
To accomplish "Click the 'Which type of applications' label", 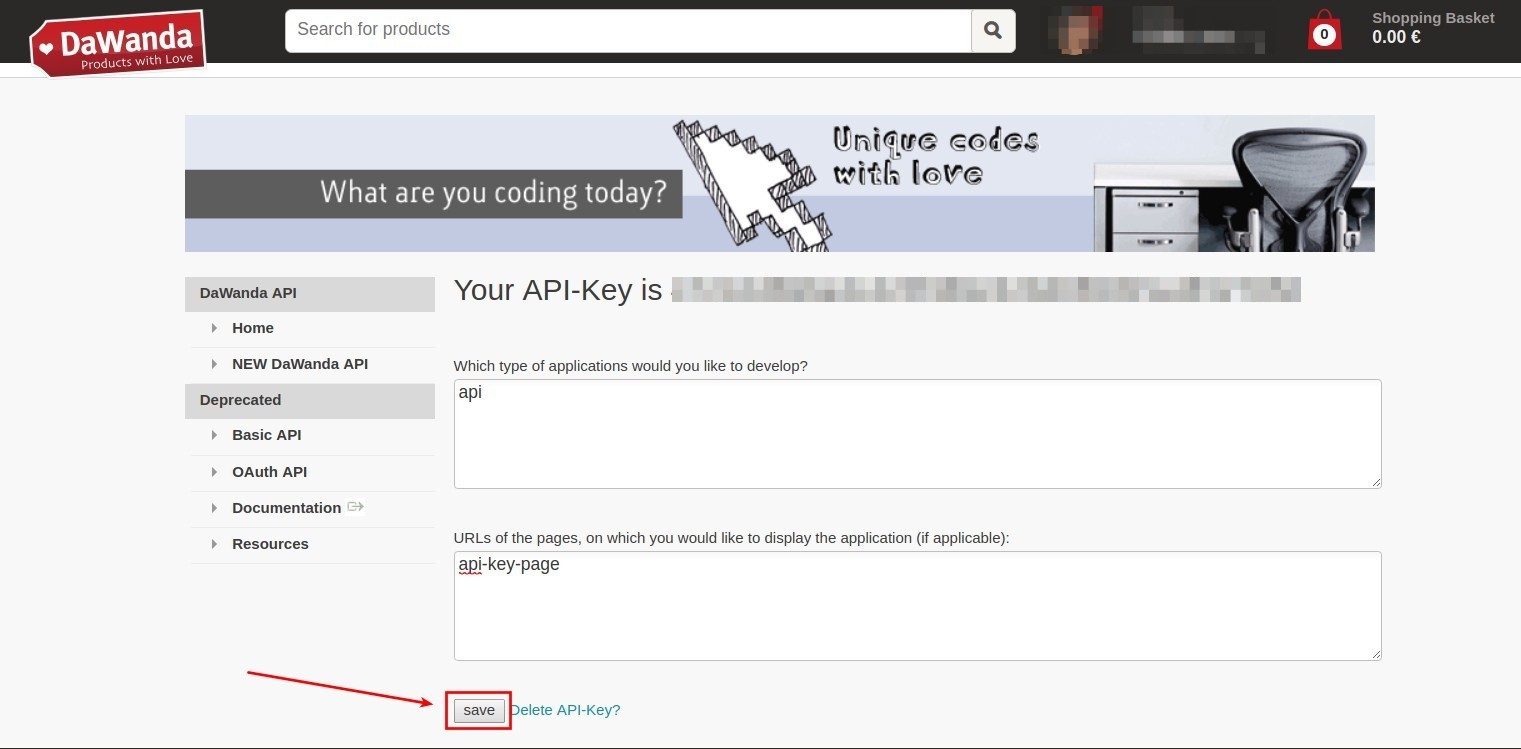I will click(631, 366).
